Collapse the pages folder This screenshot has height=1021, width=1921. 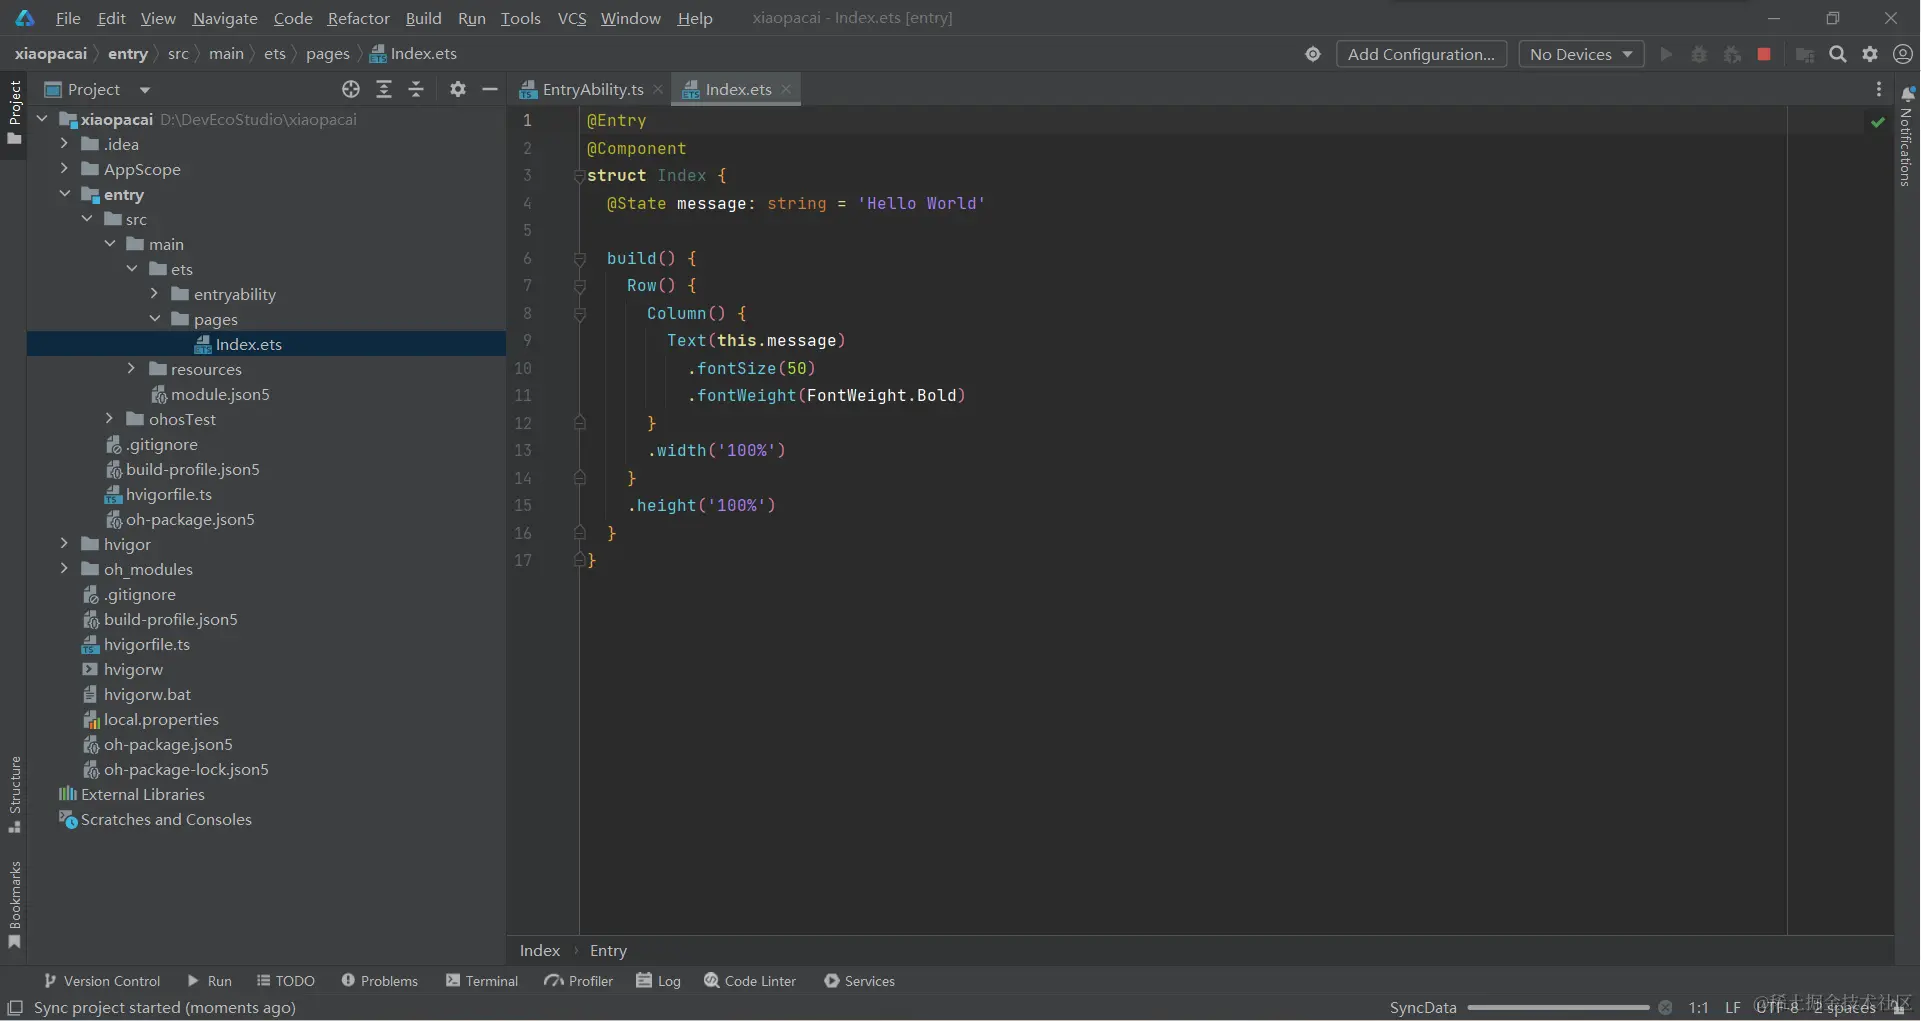coord(154,319)
